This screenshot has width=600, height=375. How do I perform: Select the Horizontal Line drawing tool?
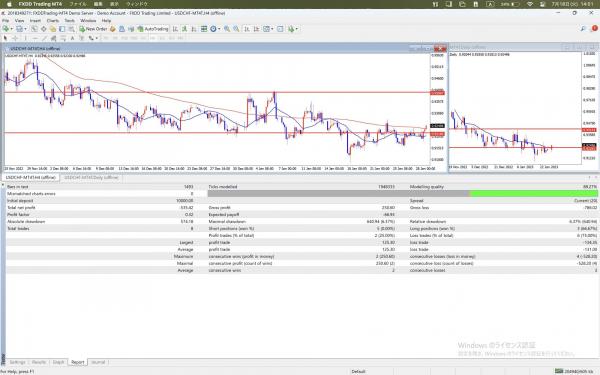pyautogui.click(x=35, y=38)
